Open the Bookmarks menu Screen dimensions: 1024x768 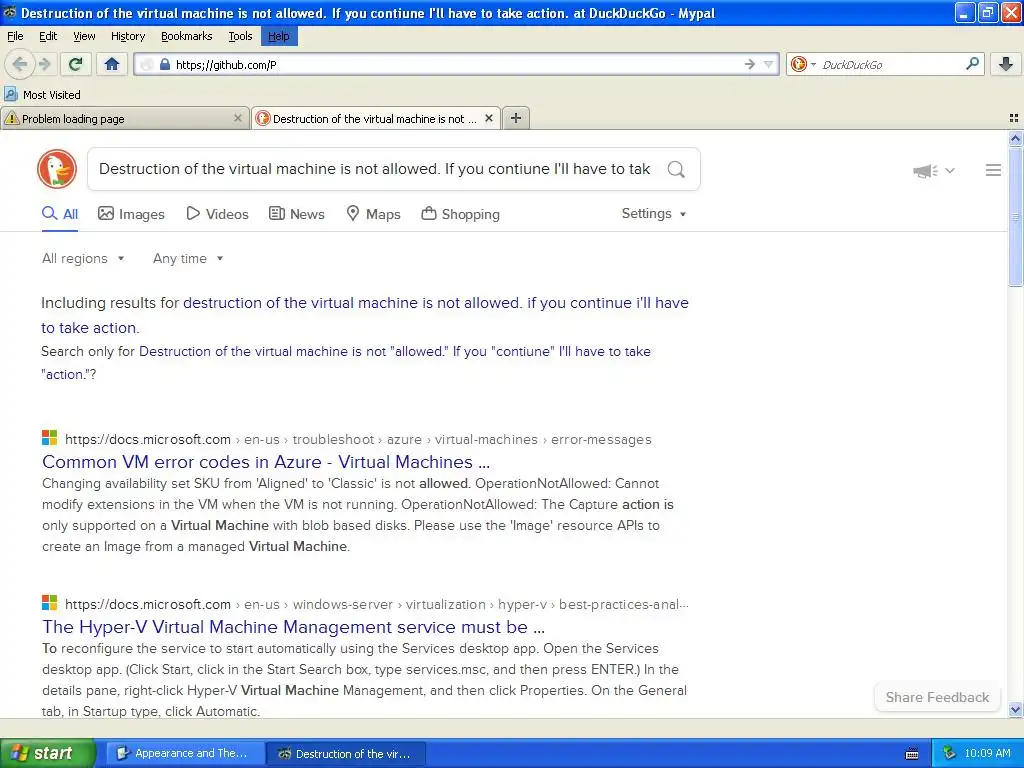187,36
